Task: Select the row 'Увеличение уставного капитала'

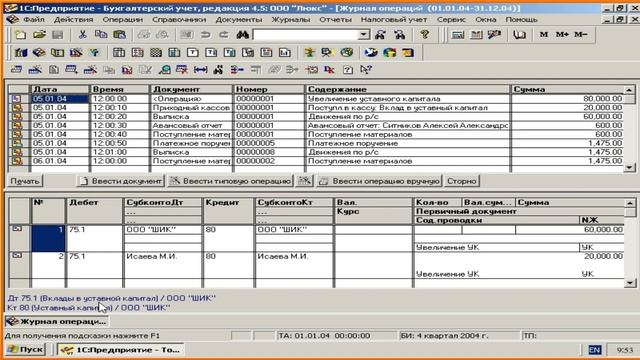Action: tap(316, 99)
